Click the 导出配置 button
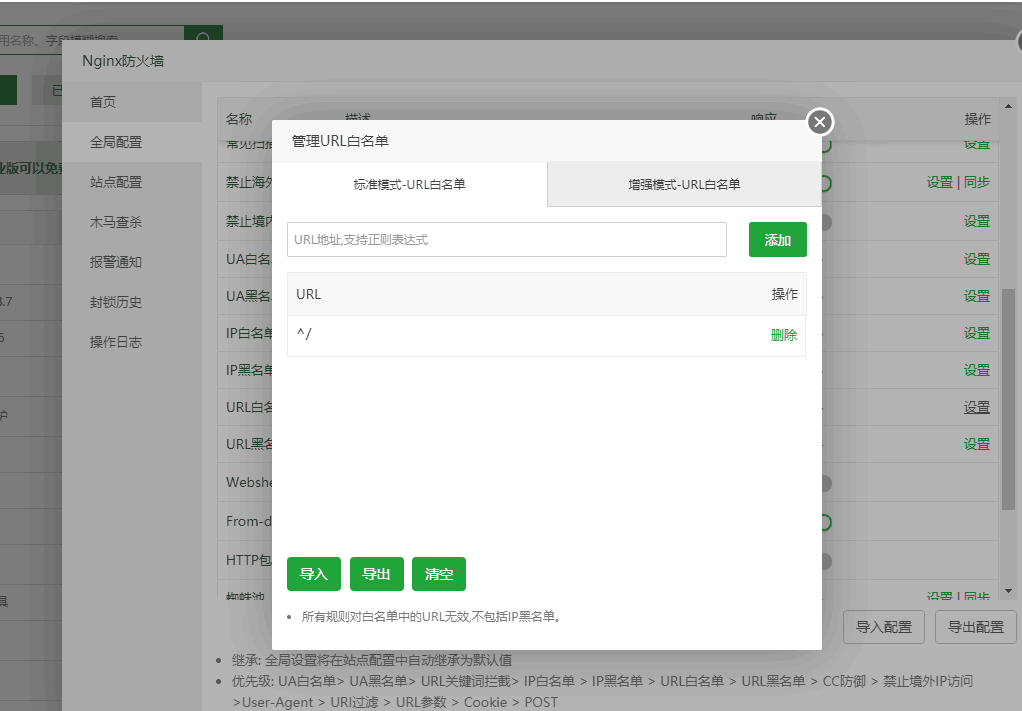 click(x=976, y=627)
